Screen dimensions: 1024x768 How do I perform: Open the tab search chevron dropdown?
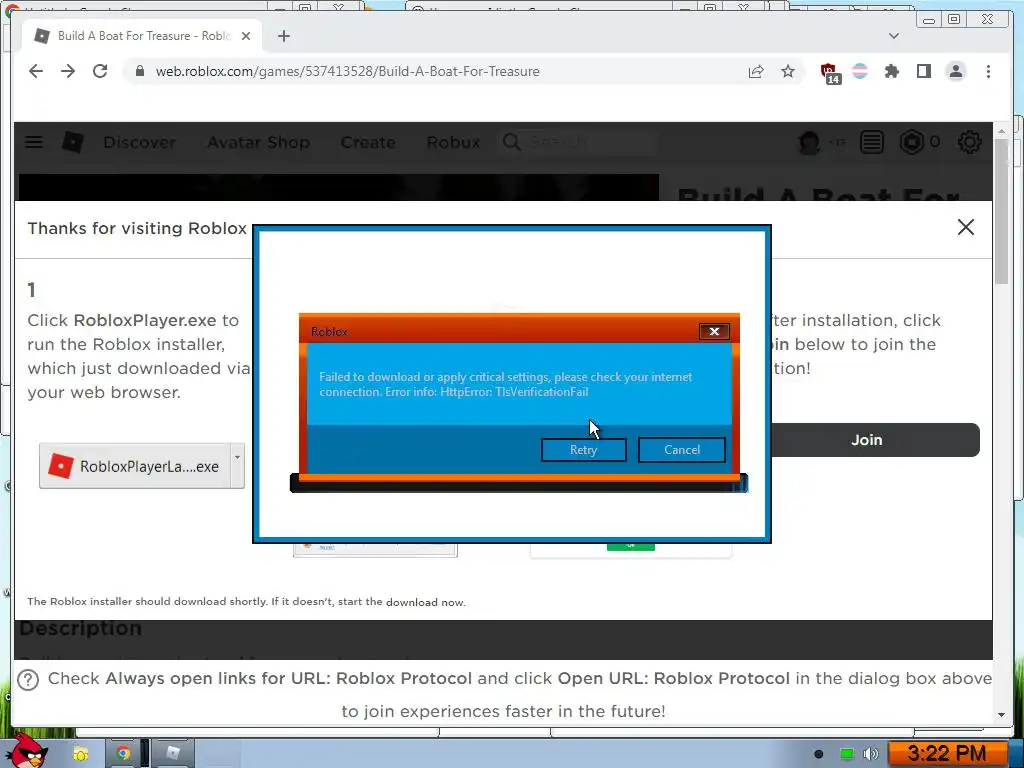coord(894,36)
